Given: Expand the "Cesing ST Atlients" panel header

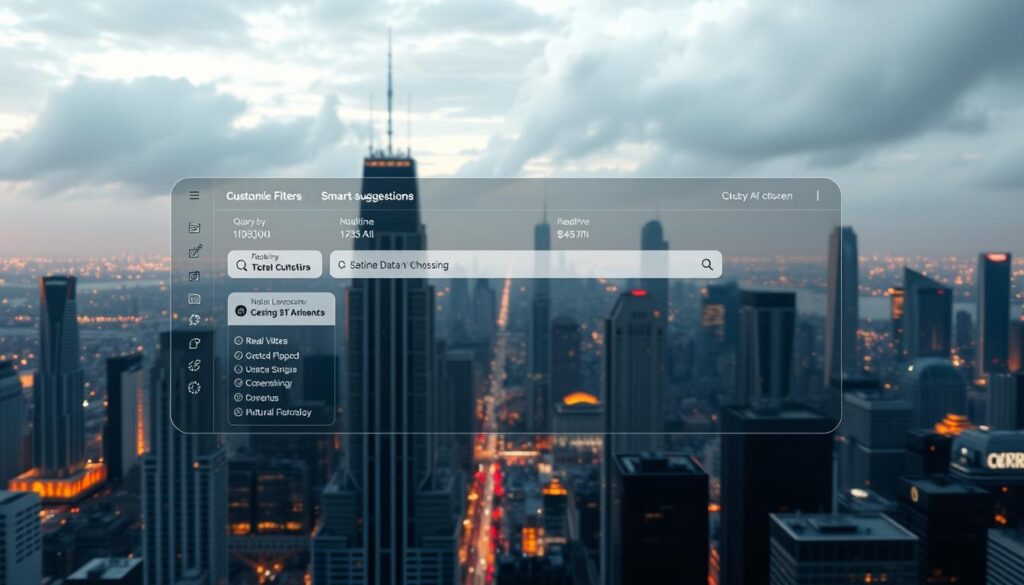Looking at the screenshot, I should (281, 312).
